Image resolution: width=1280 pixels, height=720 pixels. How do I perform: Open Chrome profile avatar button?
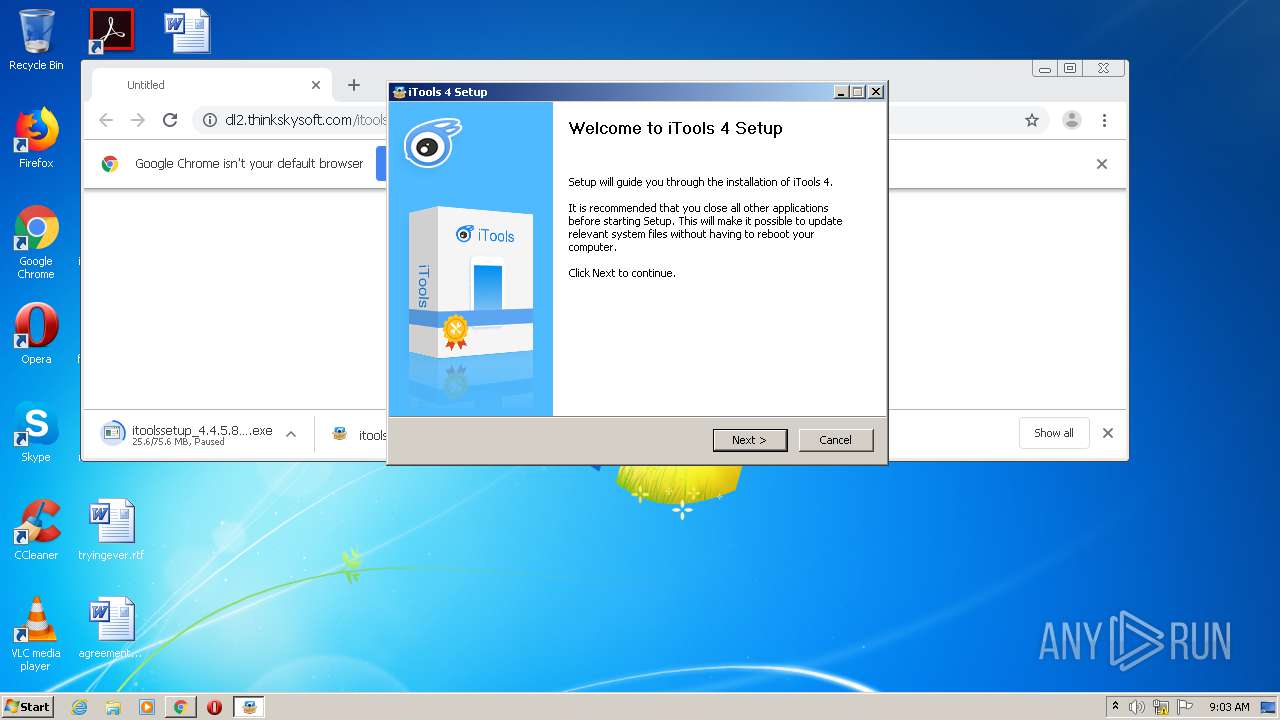[1072, 120]
